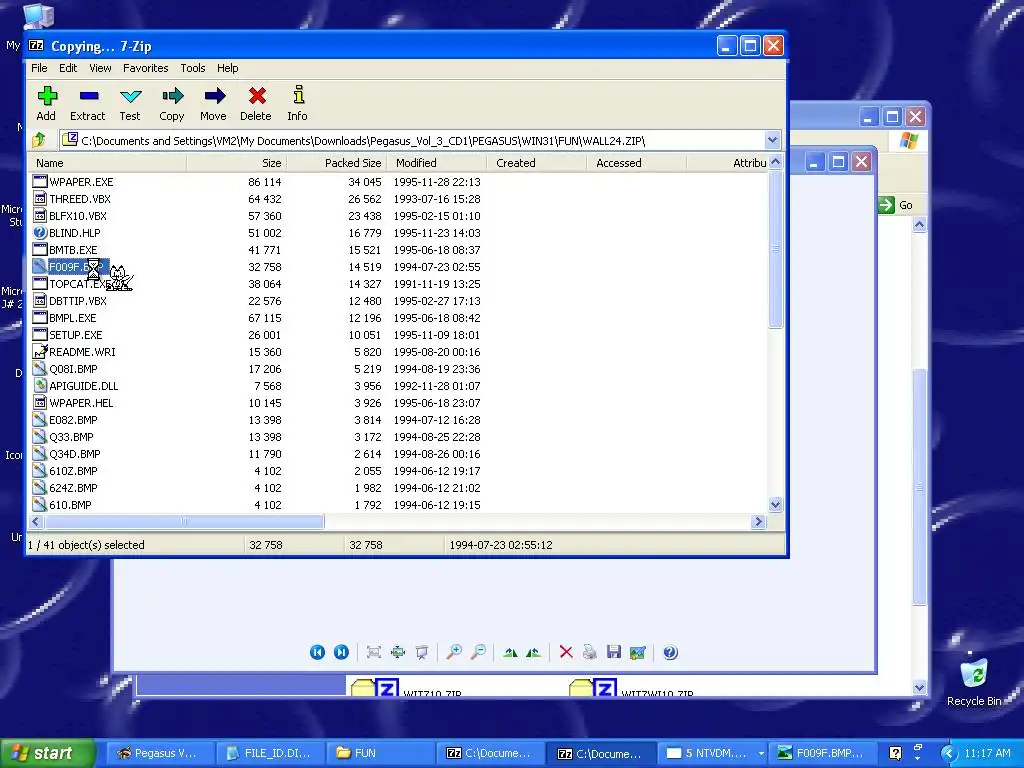Switch to FILE_ID.DIZ taskbar window
The height and width of the screenshot is (768, 1024).
tap(269, 753)
